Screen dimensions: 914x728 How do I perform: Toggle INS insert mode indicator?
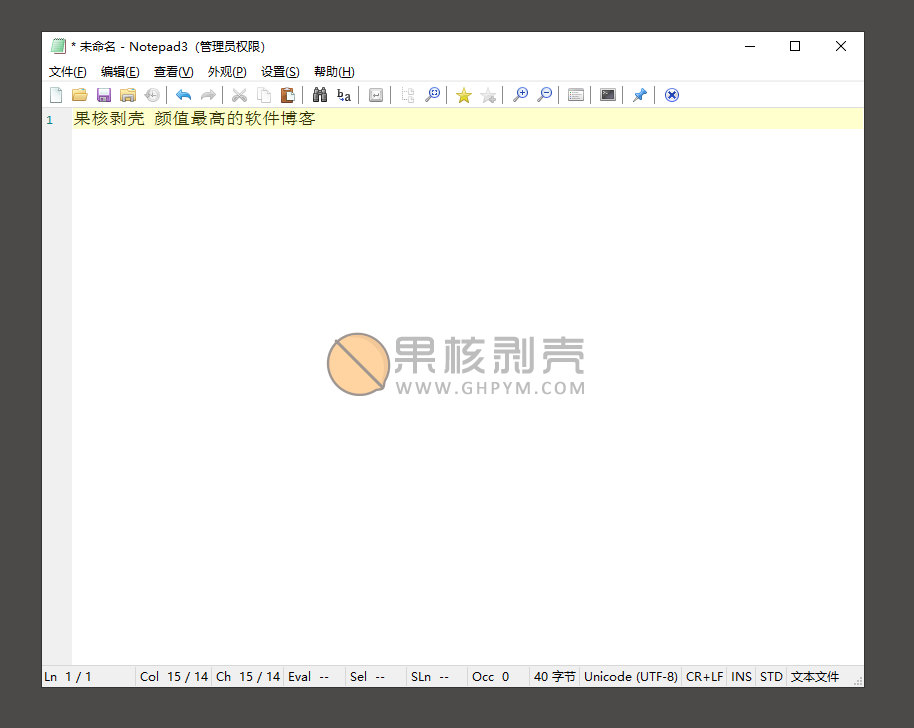(x=741, y=677)
